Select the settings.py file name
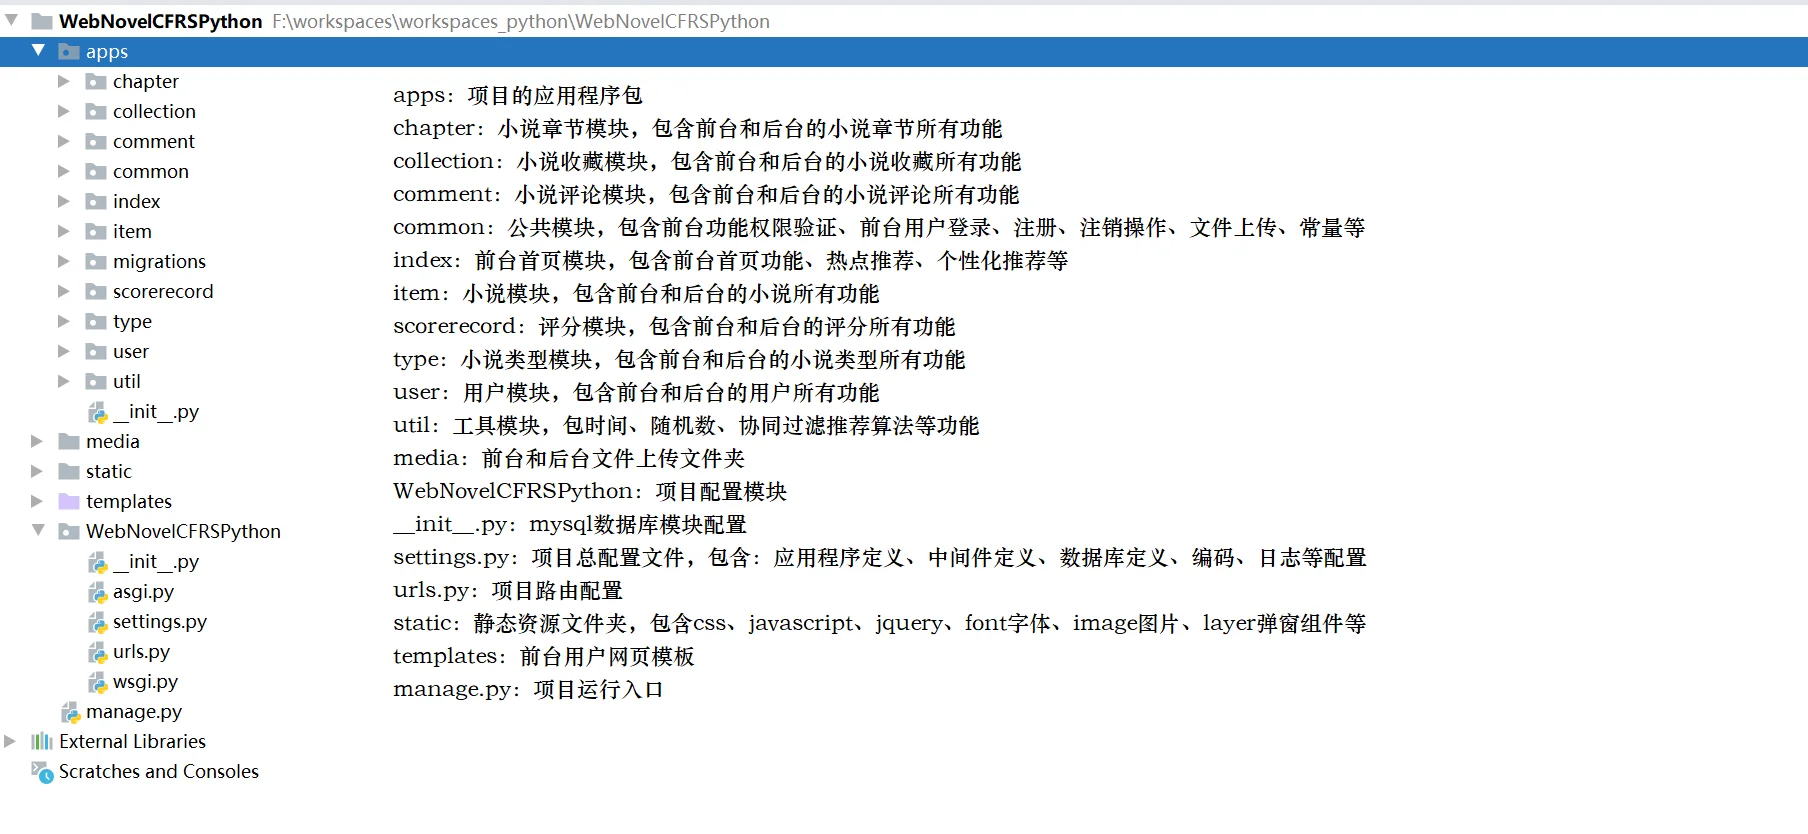The image size is (1808, 834). click(160, 621)
